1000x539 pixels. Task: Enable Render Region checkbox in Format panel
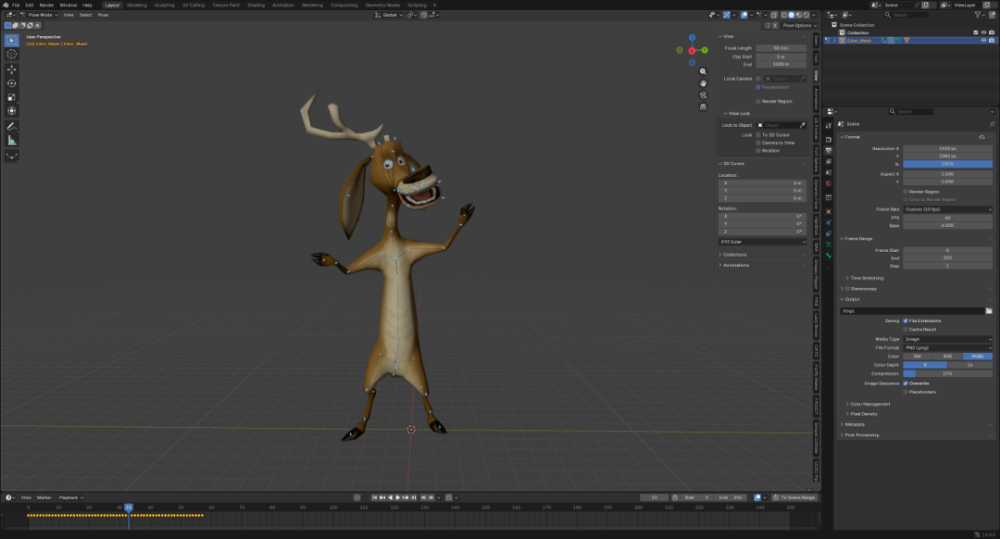(906, 191)
